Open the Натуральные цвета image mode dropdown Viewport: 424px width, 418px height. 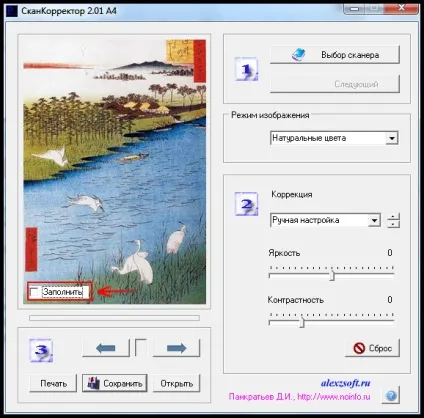[392, 138]
